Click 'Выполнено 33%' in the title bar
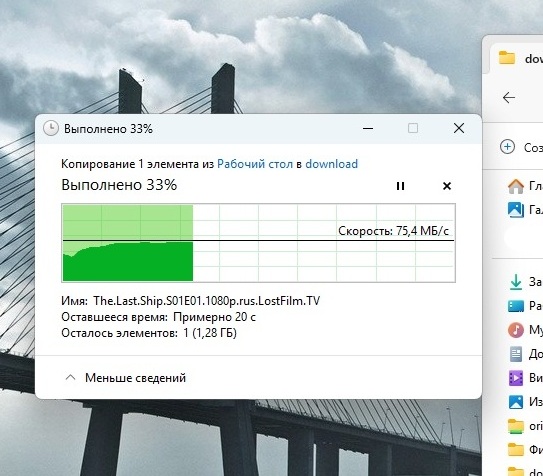This screenshot has width=543, height=476. tap(108, 129)
